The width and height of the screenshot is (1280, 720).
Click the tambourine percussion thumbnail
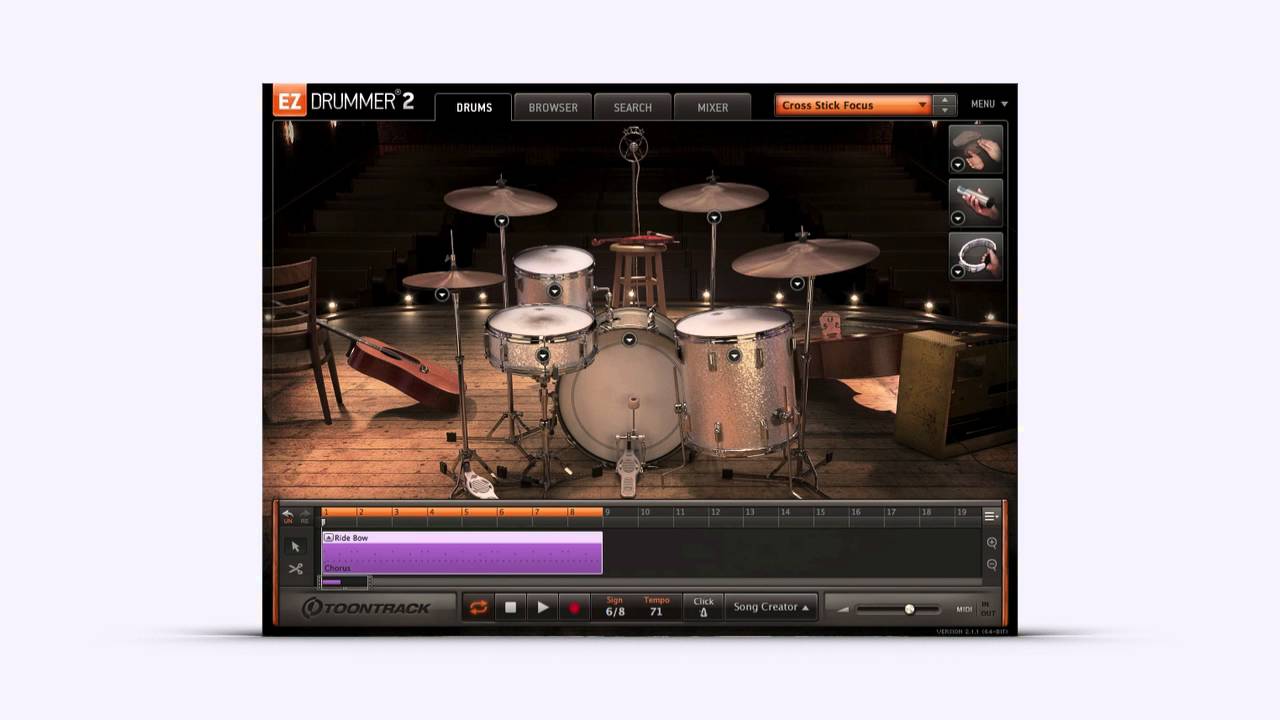point(976,256)
